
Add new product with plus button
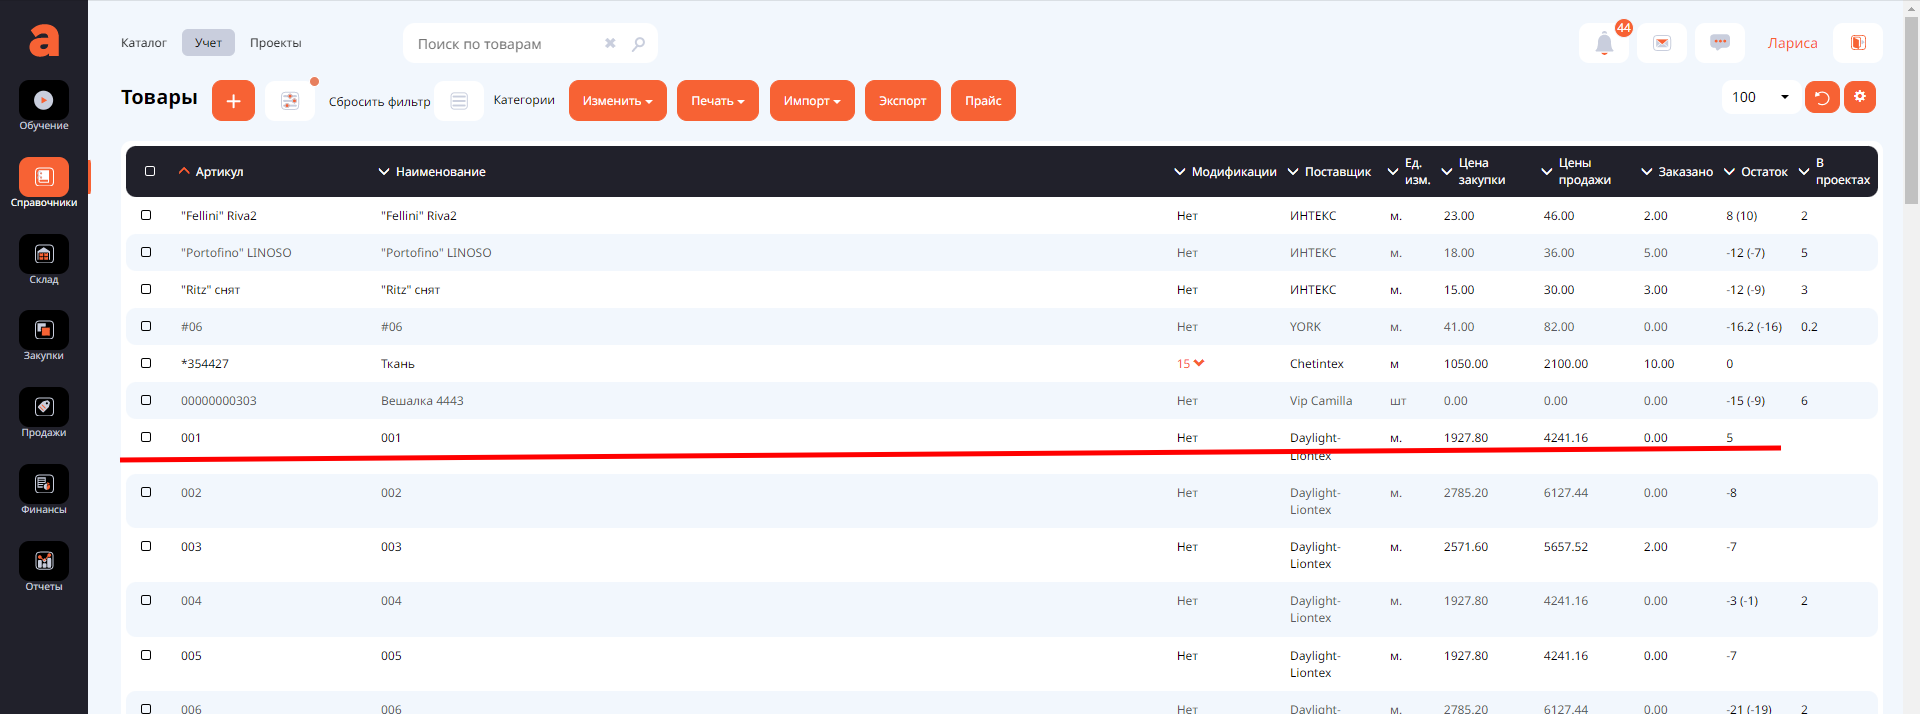coord(233,101)
